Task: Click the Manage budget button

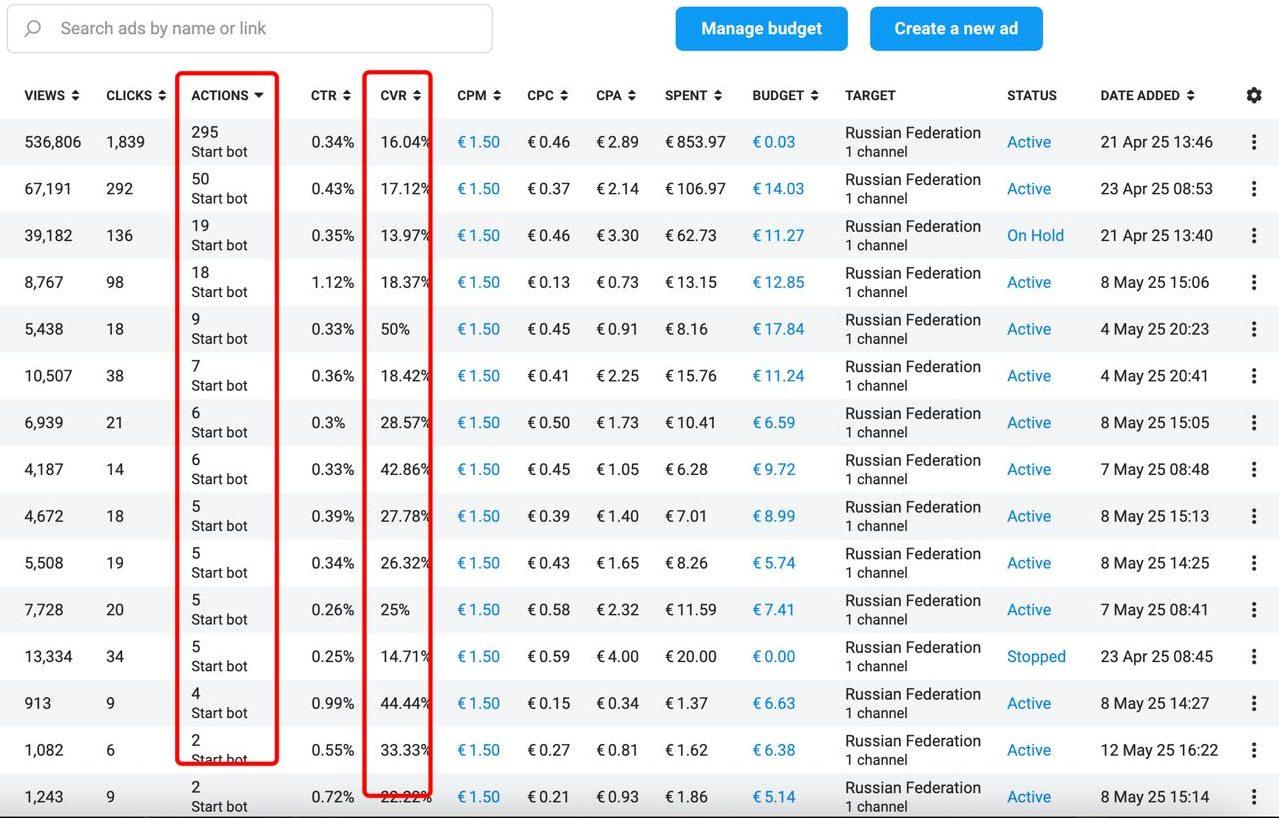Action: tap(762, 29)
